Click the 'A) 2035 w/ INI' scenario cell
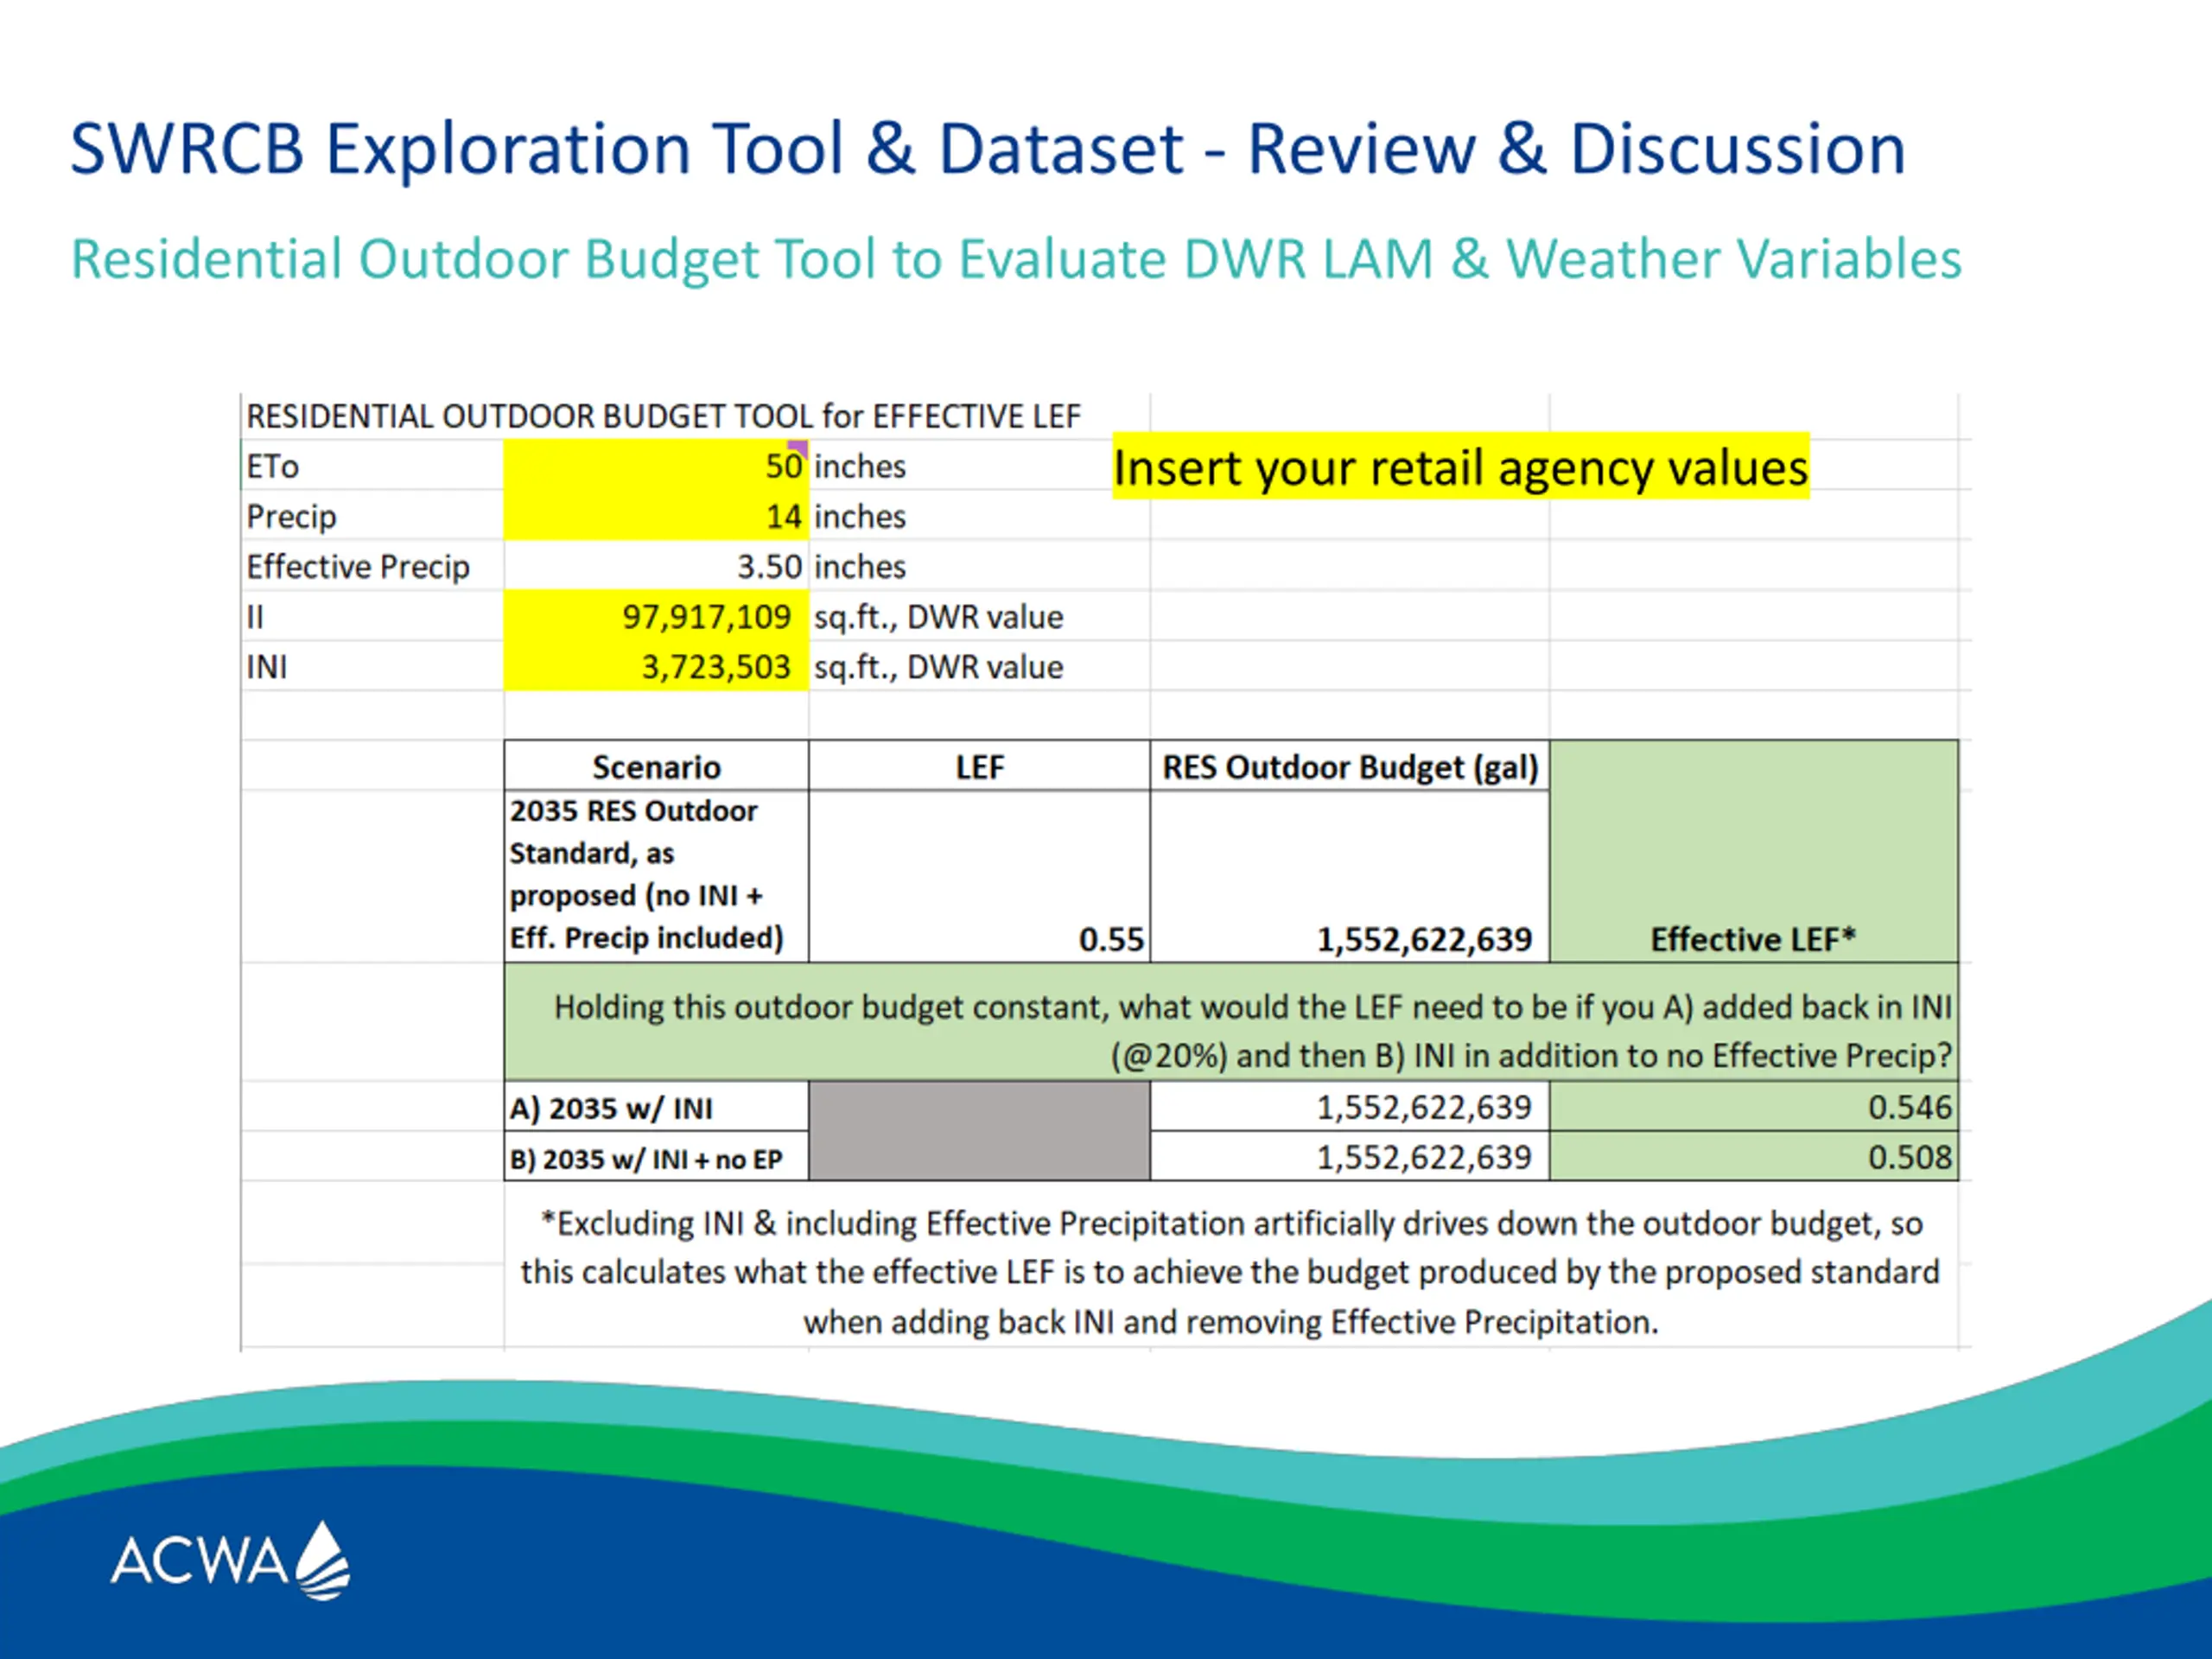This screenshot has height=1659, width=2212. click(x=656, y=1107)
